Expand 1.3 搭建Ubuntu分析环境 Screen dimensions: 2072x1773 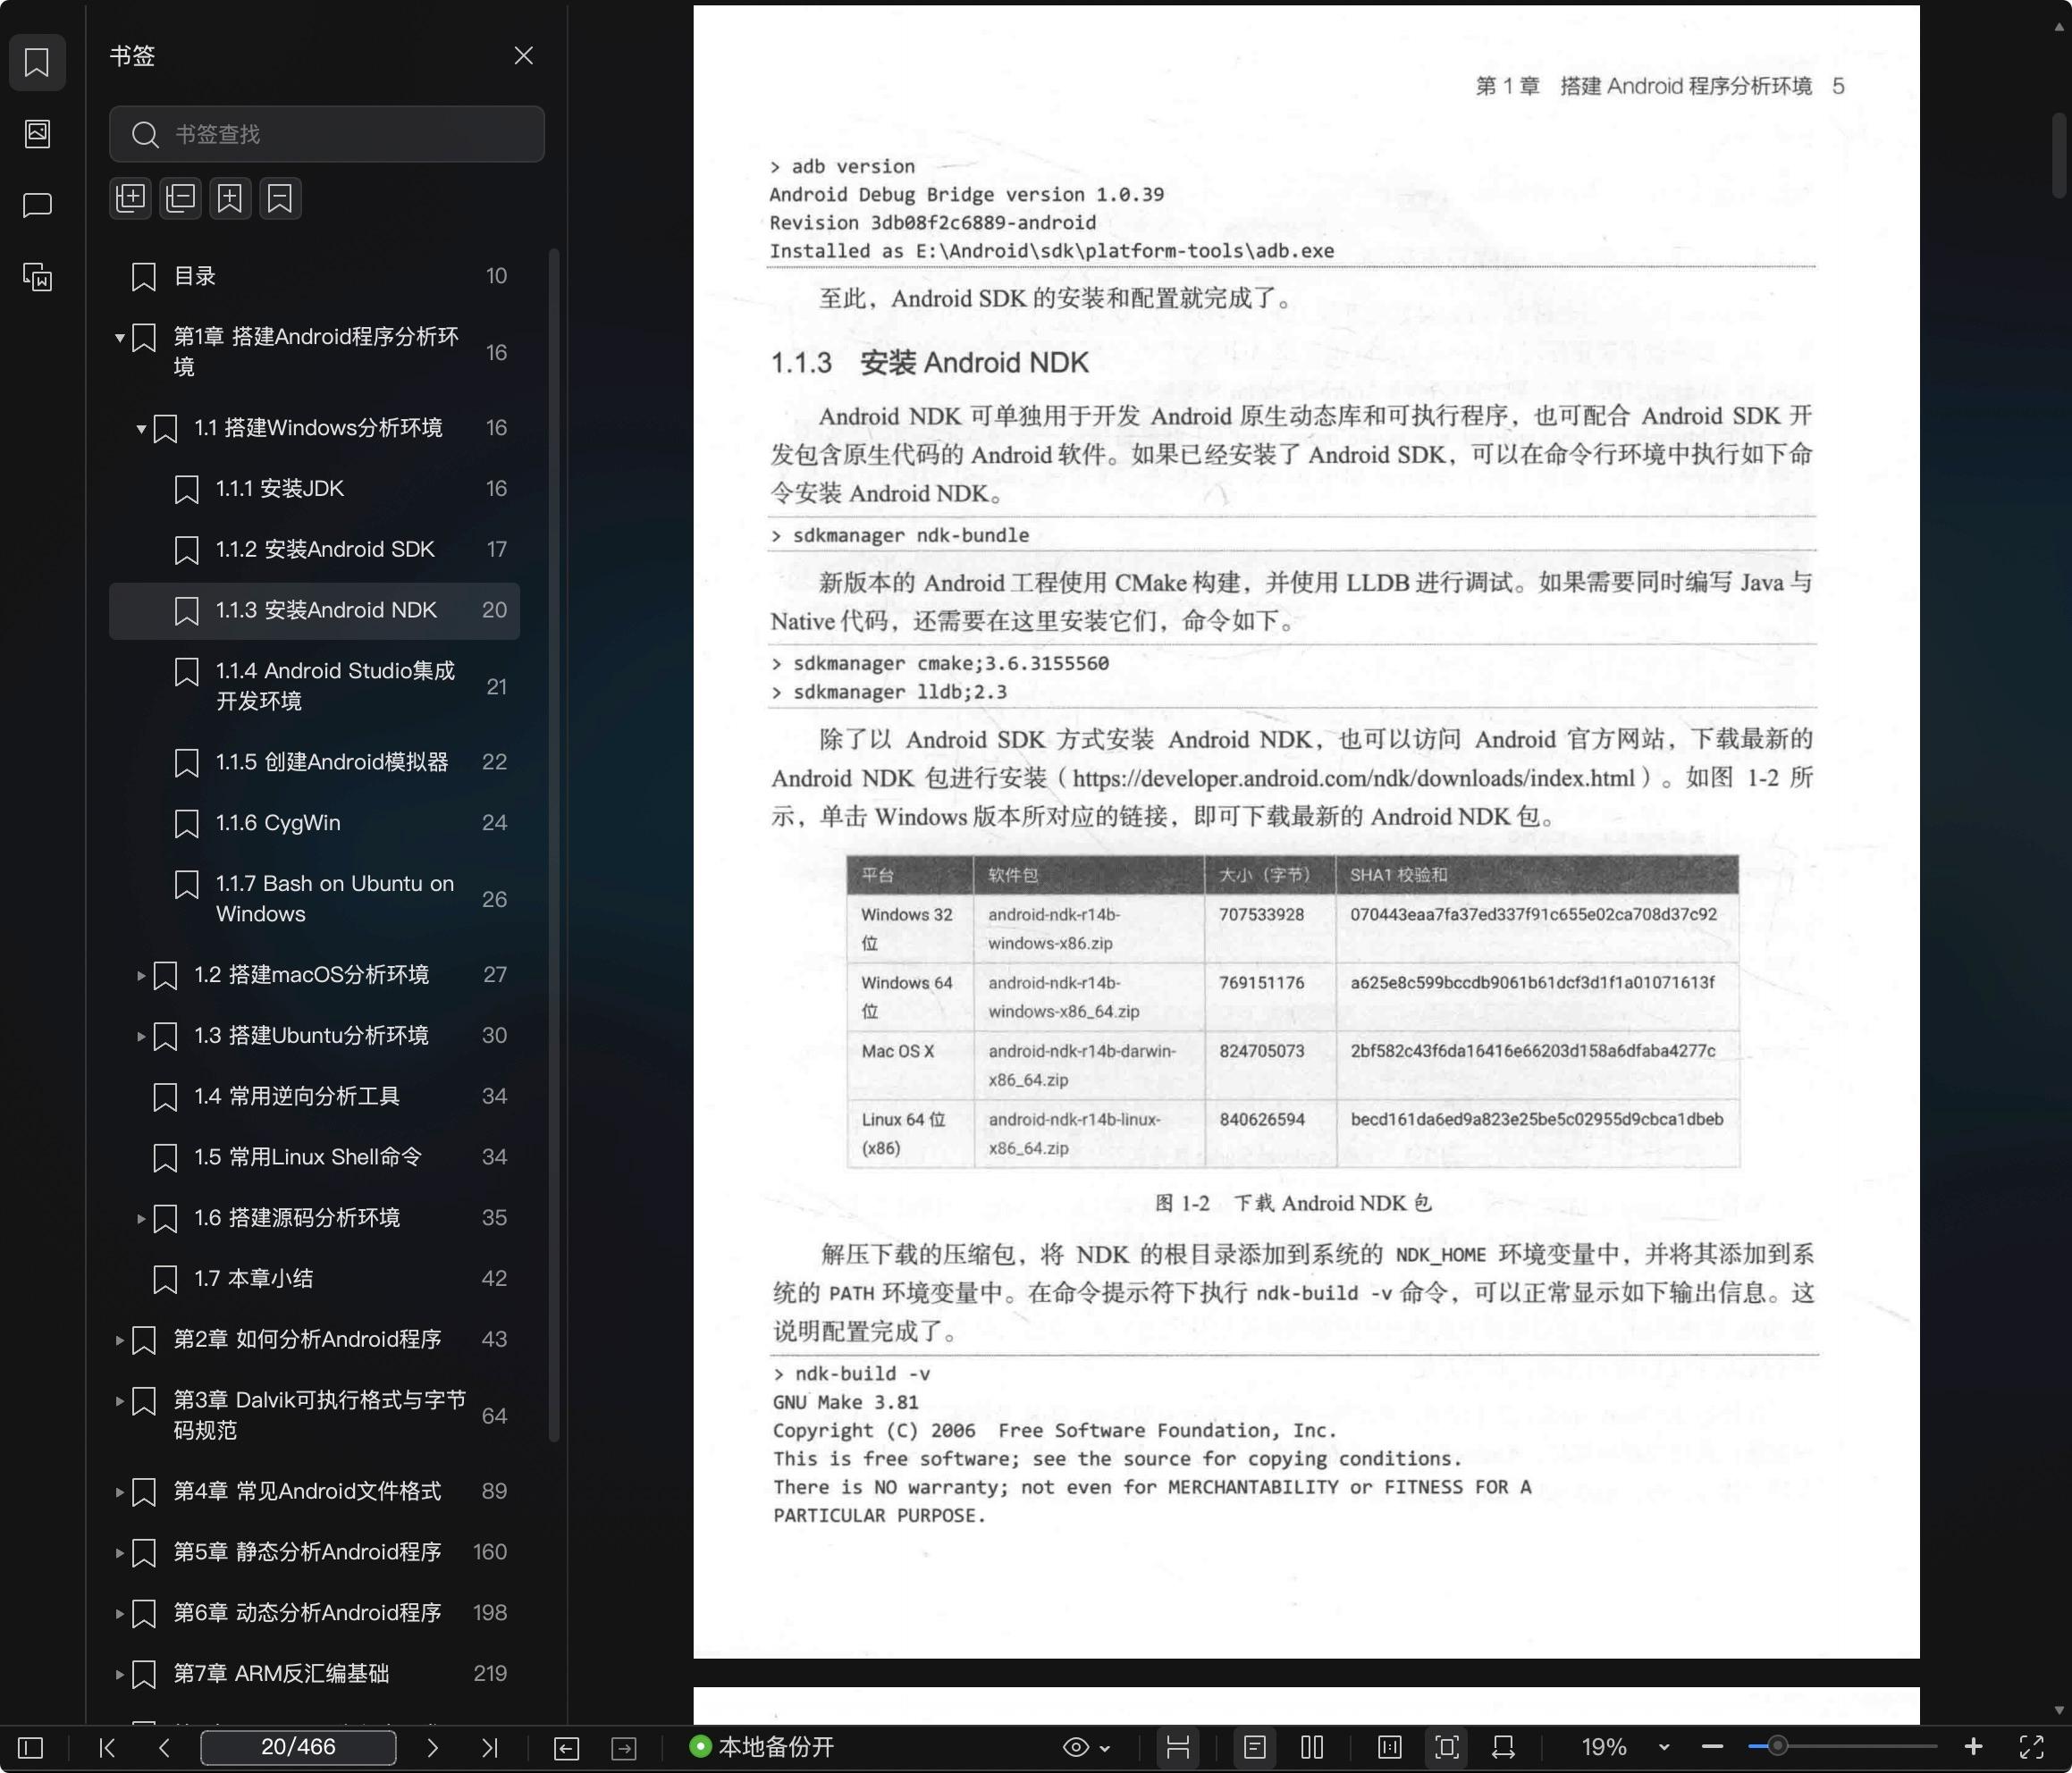[141, 1036]
